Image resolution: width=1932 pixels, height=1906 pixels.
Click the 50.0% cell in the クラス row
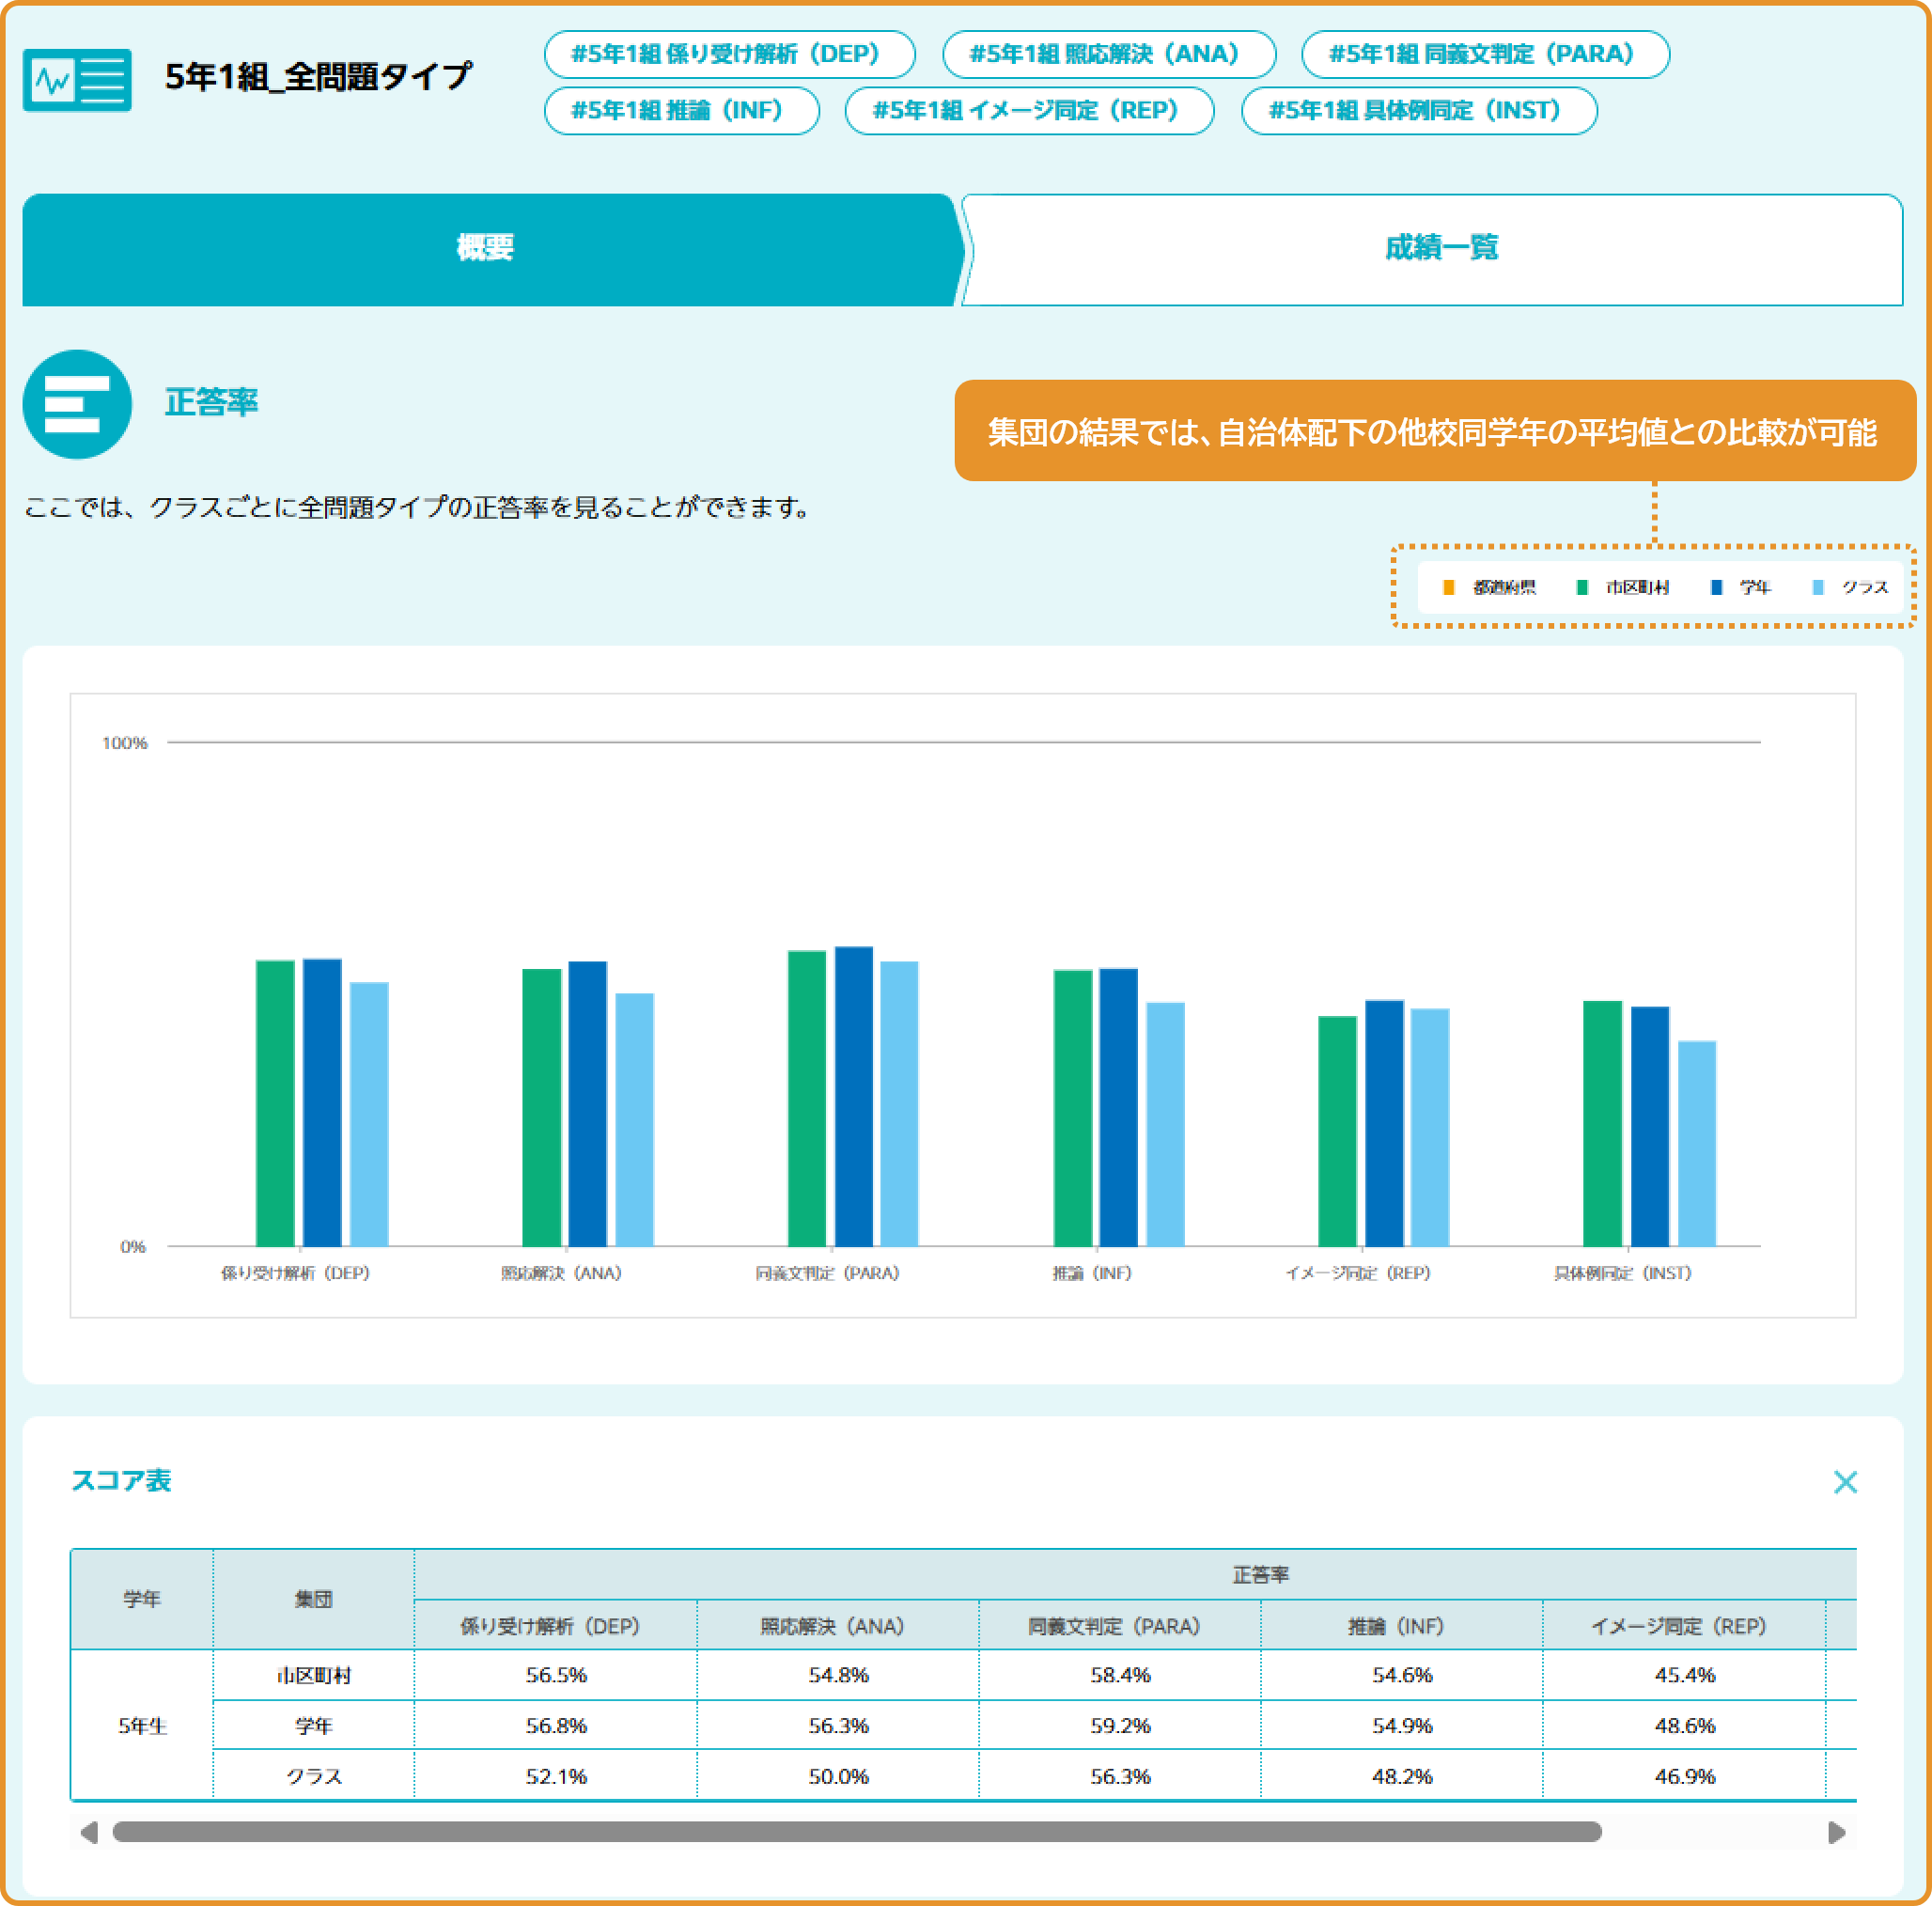(x=837, y=1776)
